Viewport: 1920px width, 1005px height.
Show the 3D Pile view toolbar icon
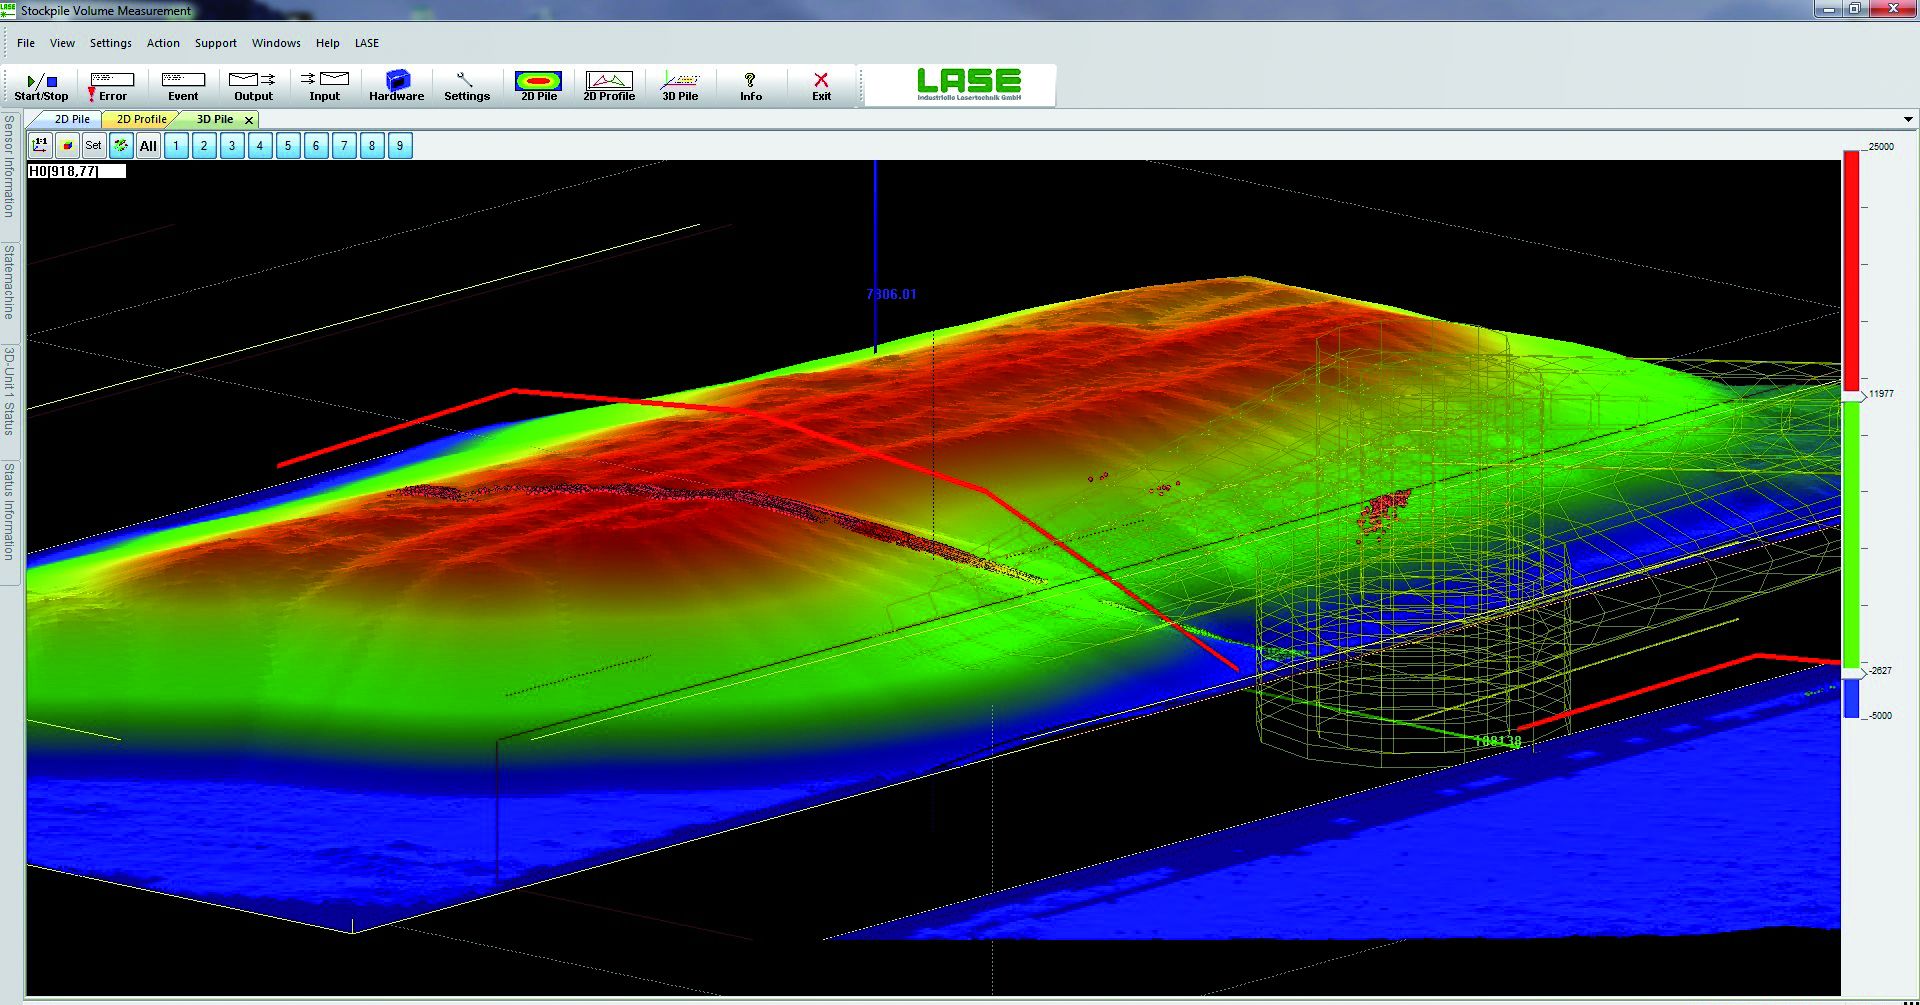tap(680, 86)
